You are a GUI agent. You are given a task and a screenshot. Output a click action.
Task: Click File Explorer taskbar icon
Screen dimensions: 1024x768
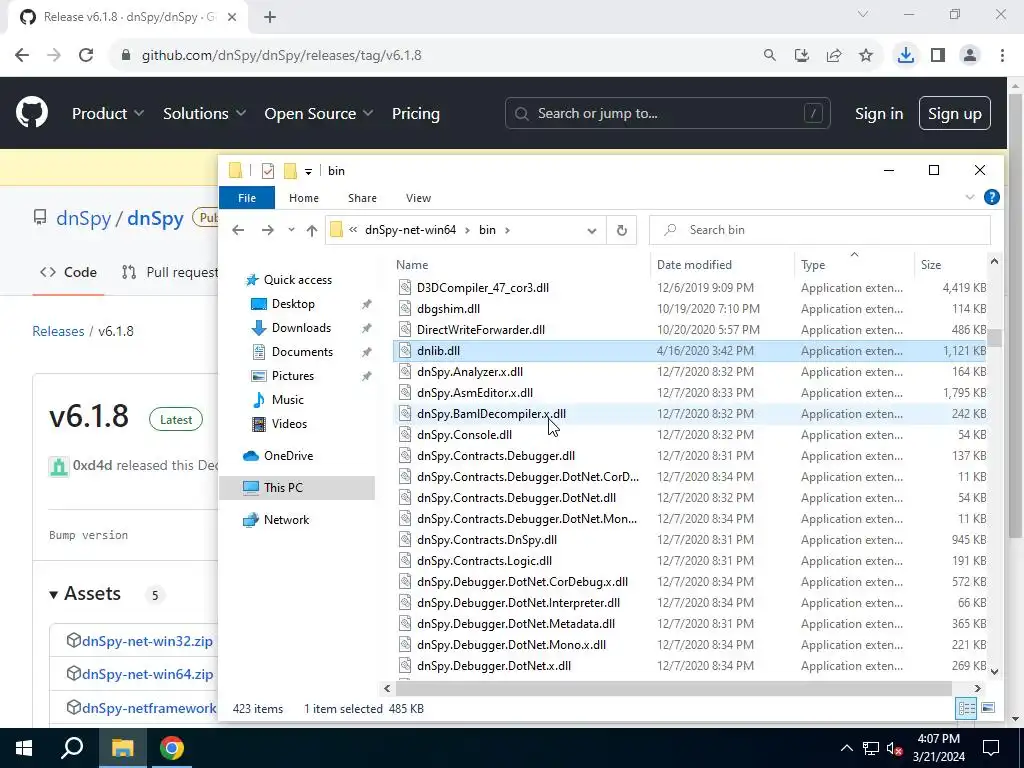pyautogui.click(x=122, y=748)
